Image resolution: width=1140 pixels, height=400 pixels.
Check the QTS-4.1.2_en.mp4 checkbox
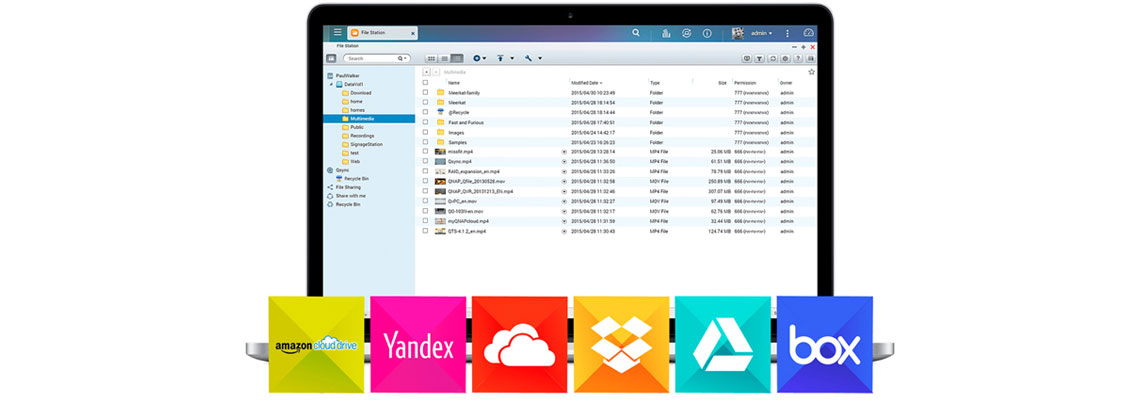point(425,231)
